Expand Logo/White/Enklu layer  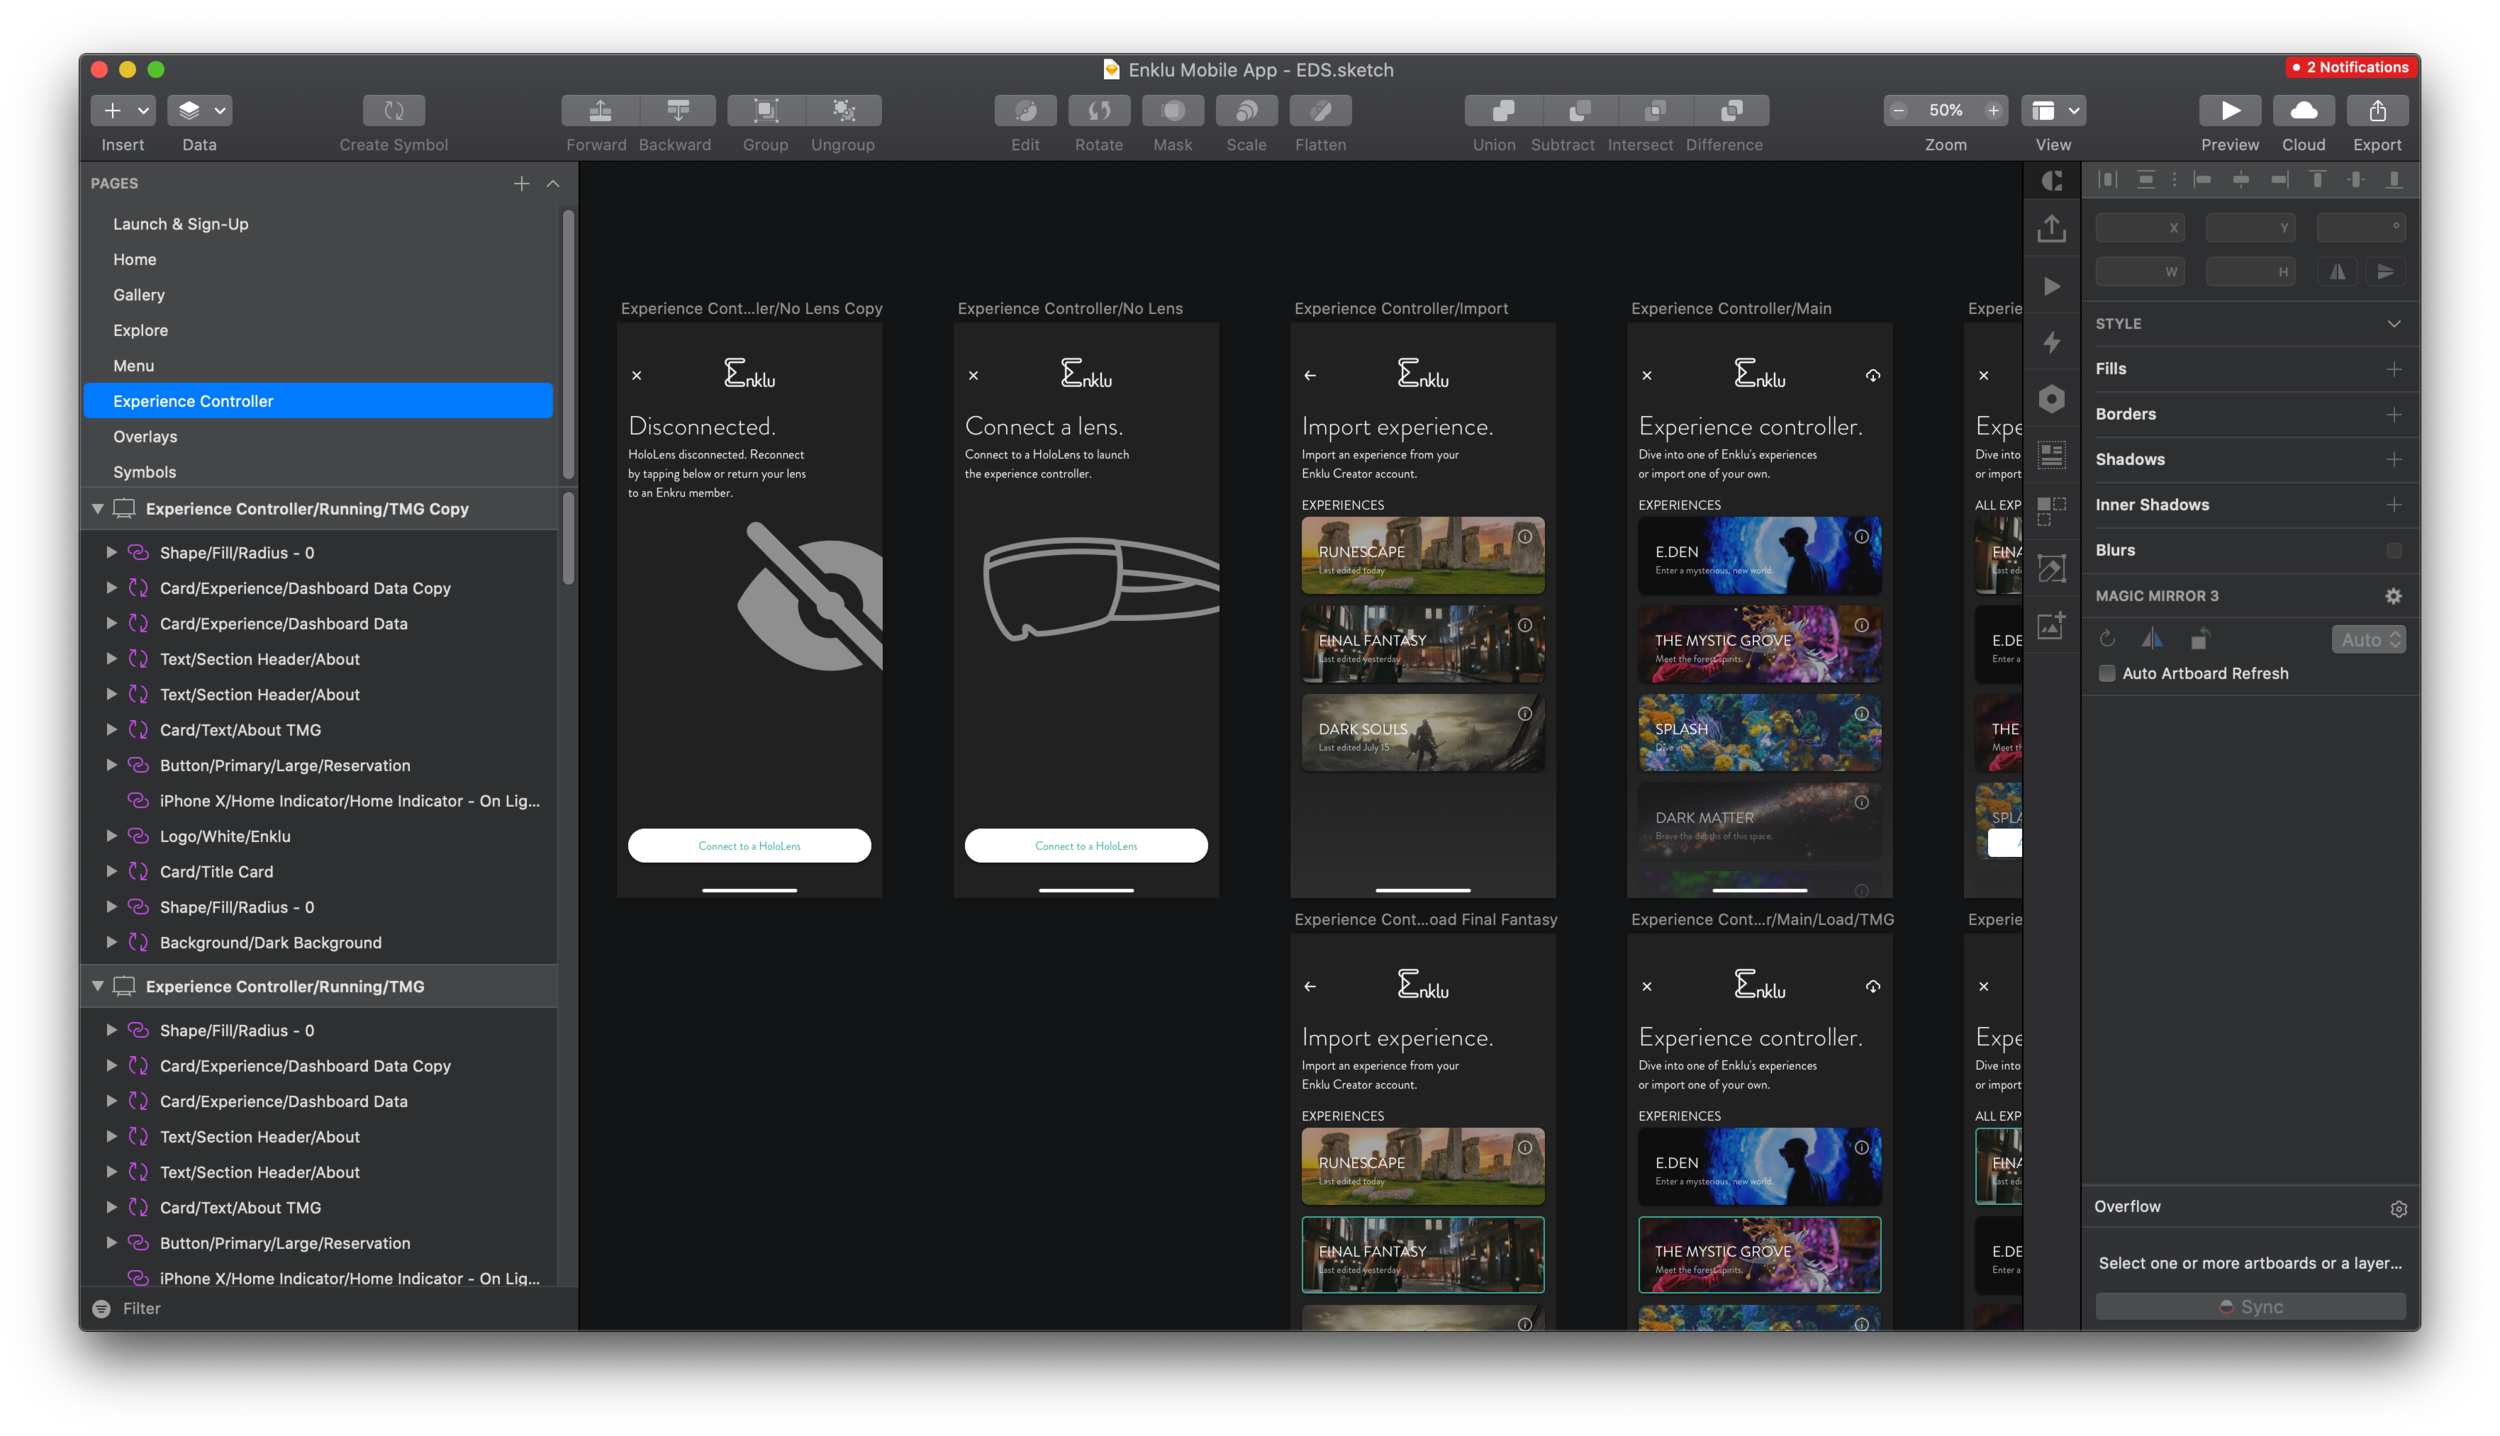point(111,836)
